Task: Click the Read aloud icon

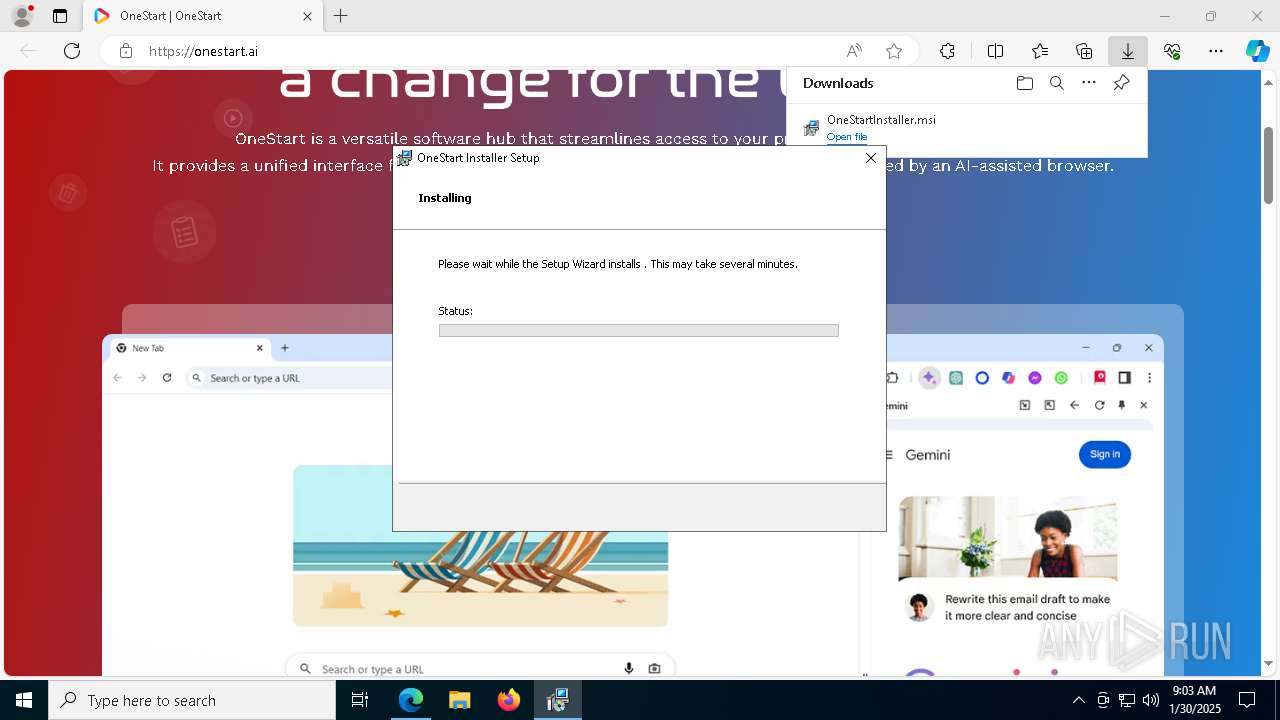Action: click(x=854, y=51)
